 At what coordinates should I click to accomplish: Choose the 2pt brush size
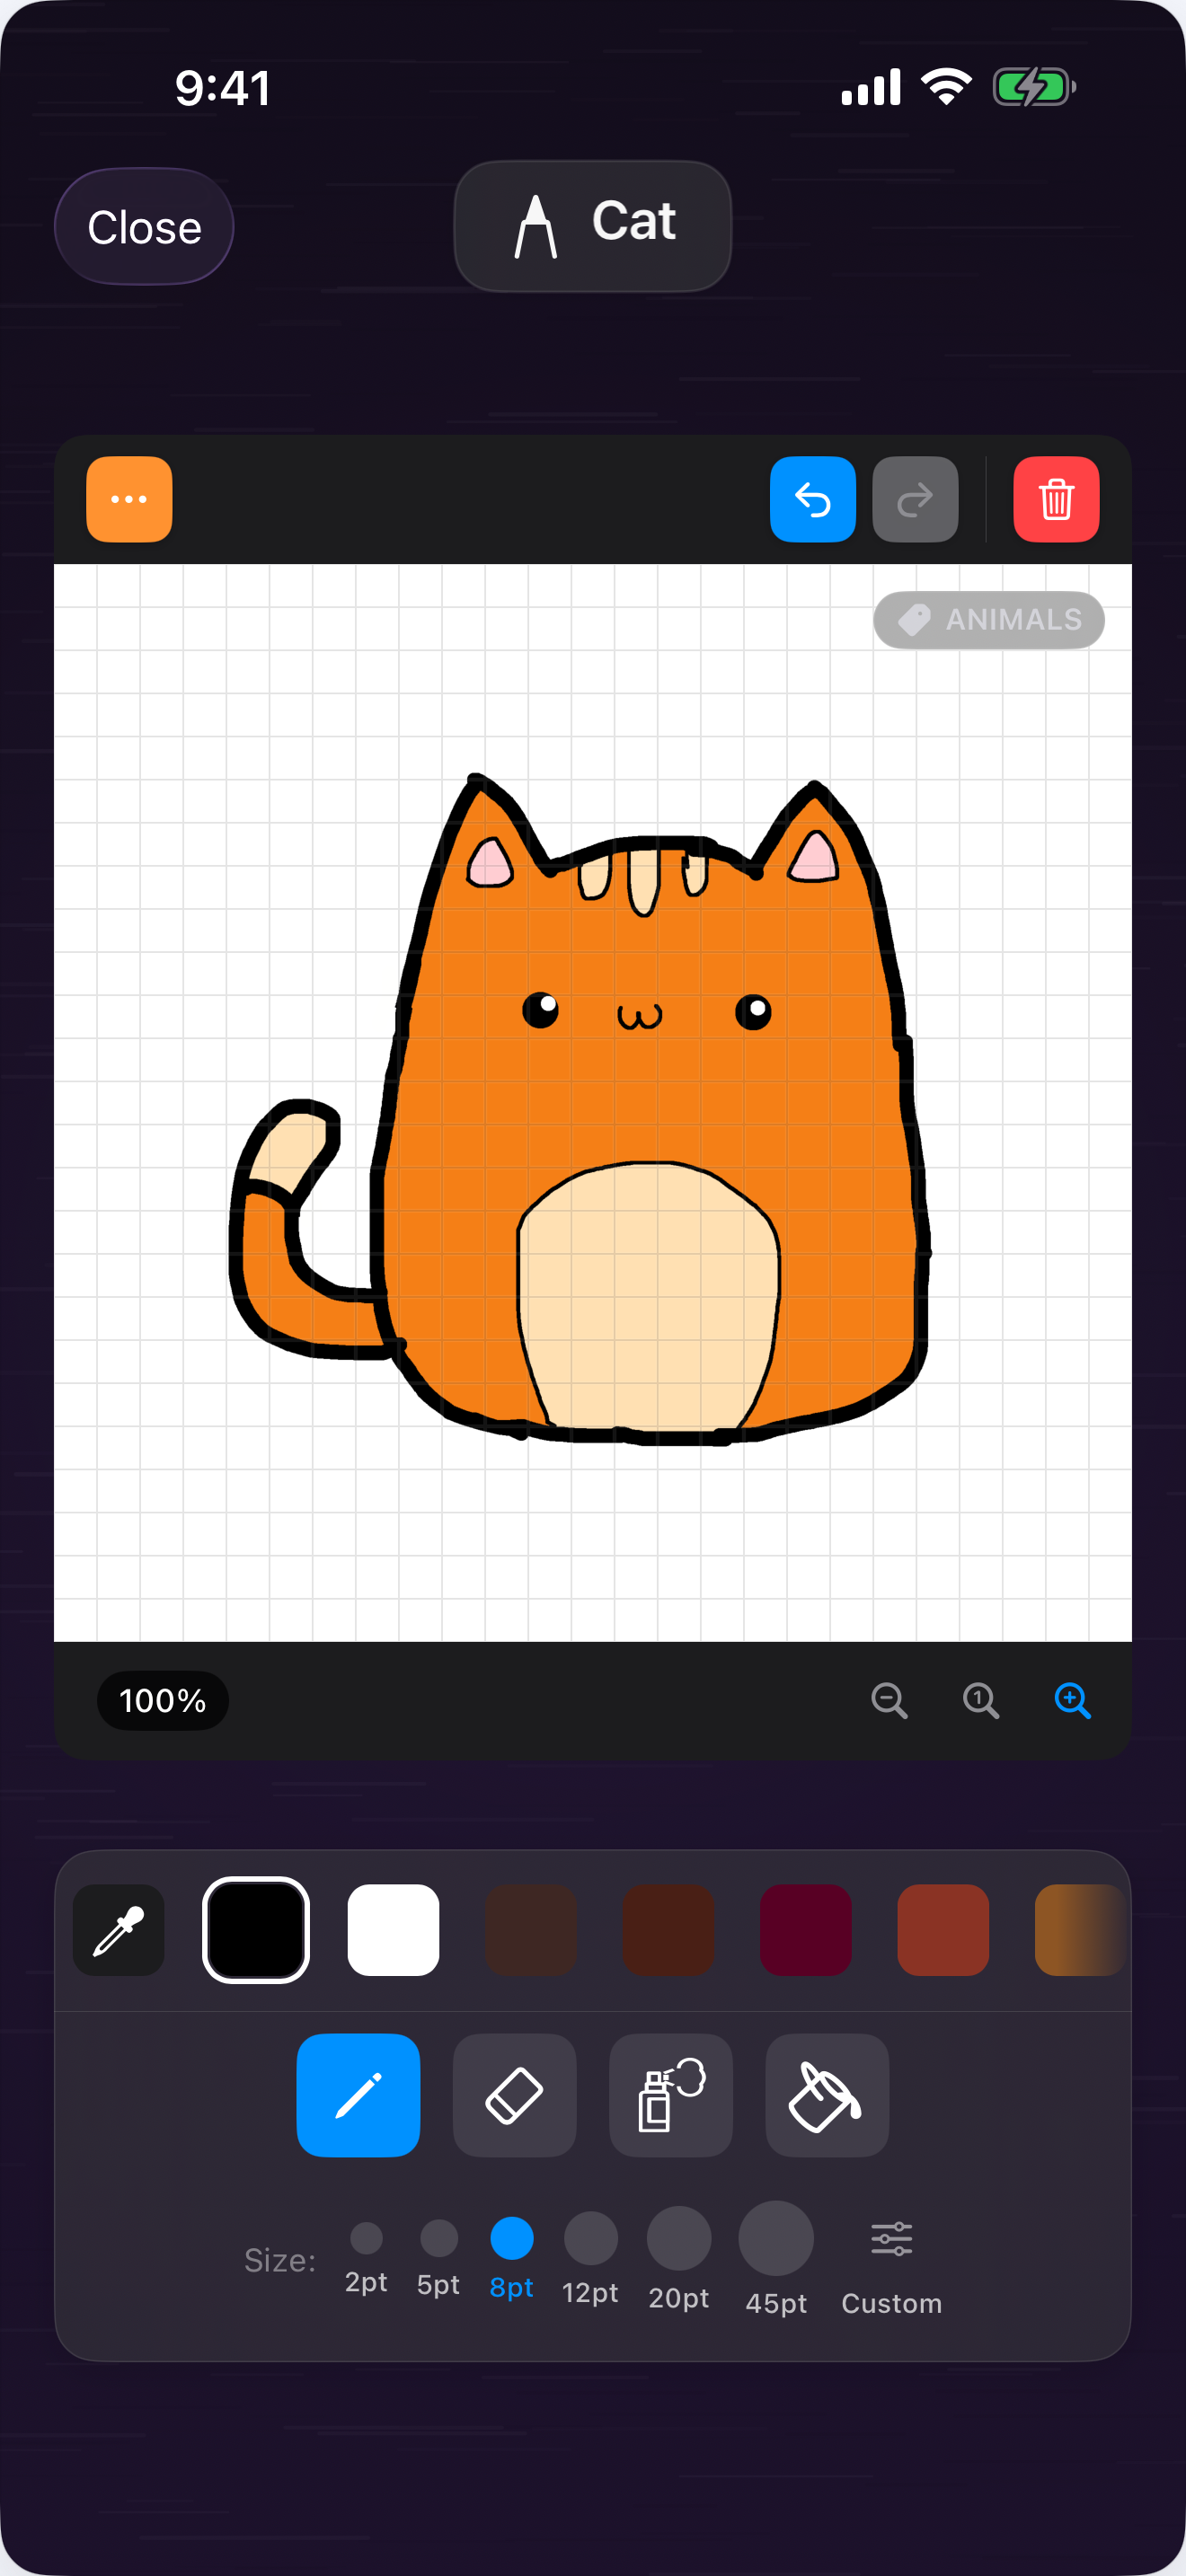click(366, 2258)
